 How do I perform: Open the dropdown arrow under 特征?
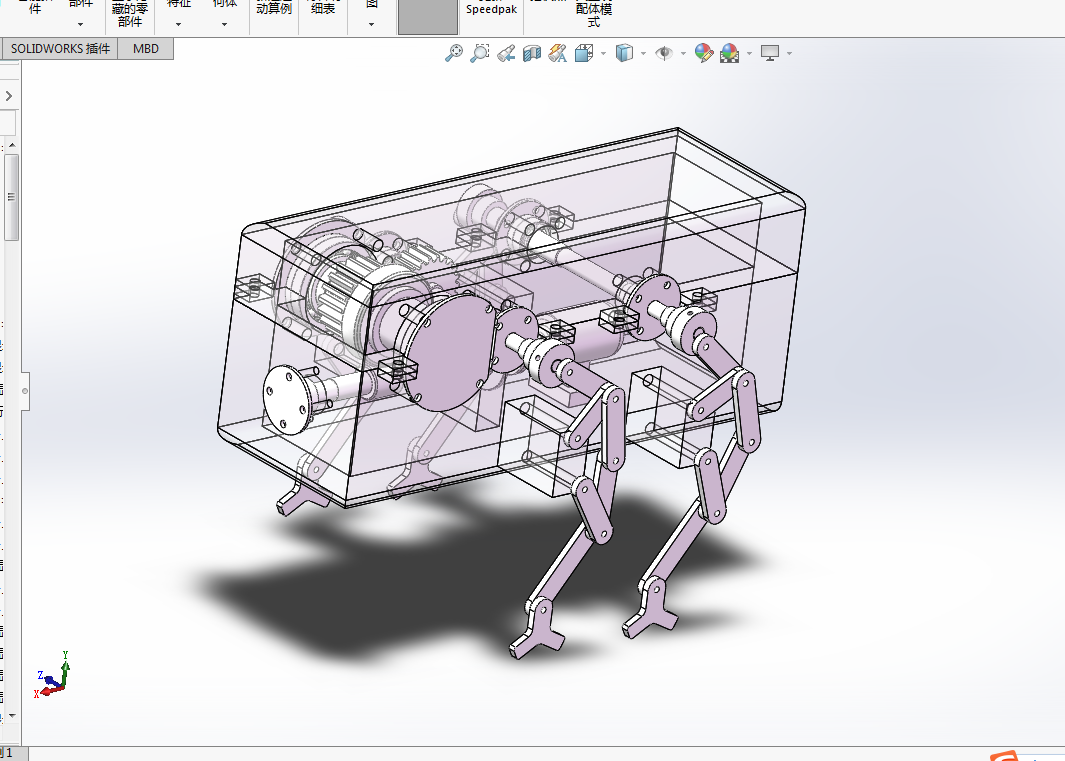click(179, 24)
